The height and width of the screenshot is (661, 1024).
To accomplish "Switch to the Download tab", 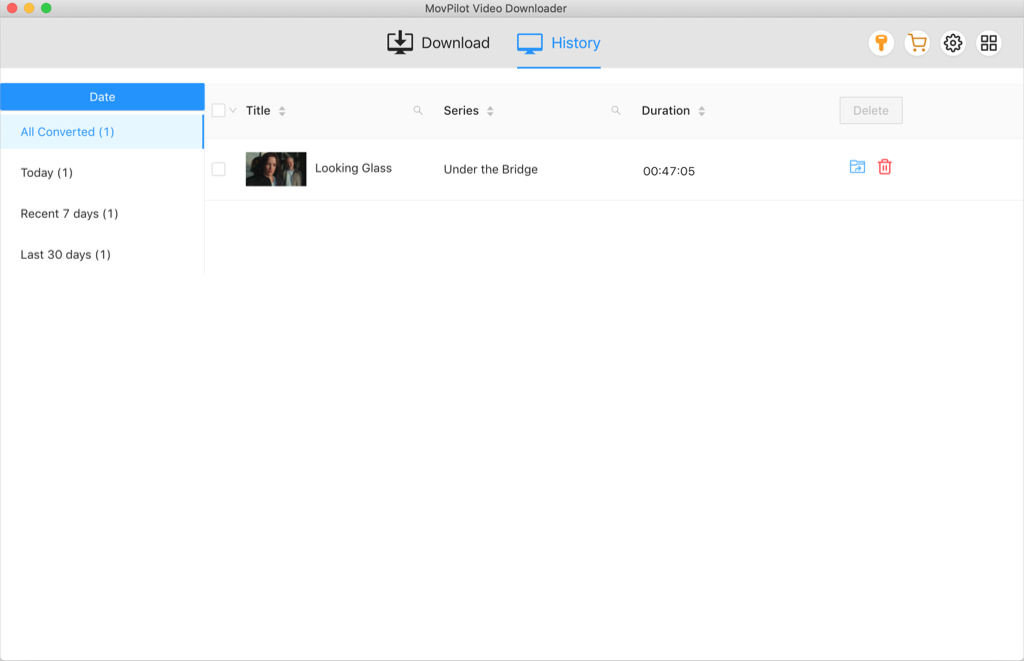I will tap(439, 43).
